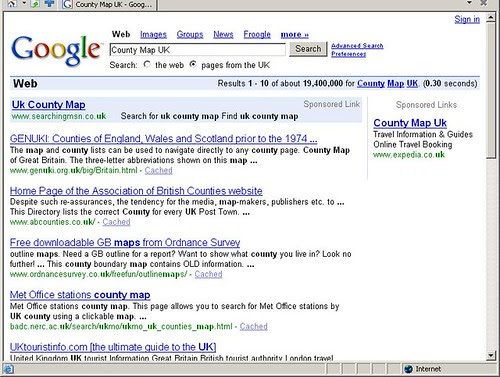Click the scrollbar down arrow

(x=491, y=356)
